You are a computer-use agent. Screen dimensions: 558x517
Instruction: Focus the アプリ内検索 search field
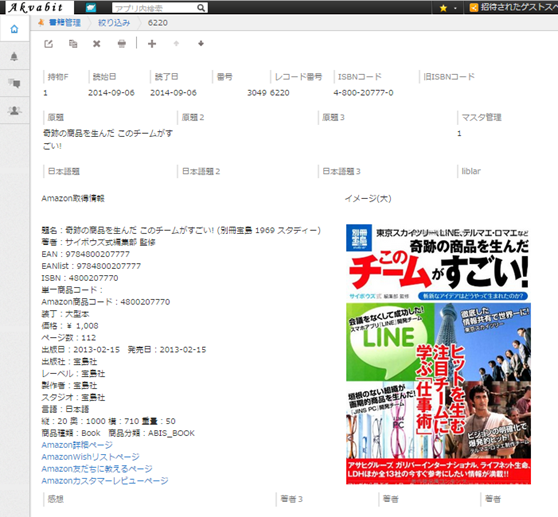coord(154,8)
